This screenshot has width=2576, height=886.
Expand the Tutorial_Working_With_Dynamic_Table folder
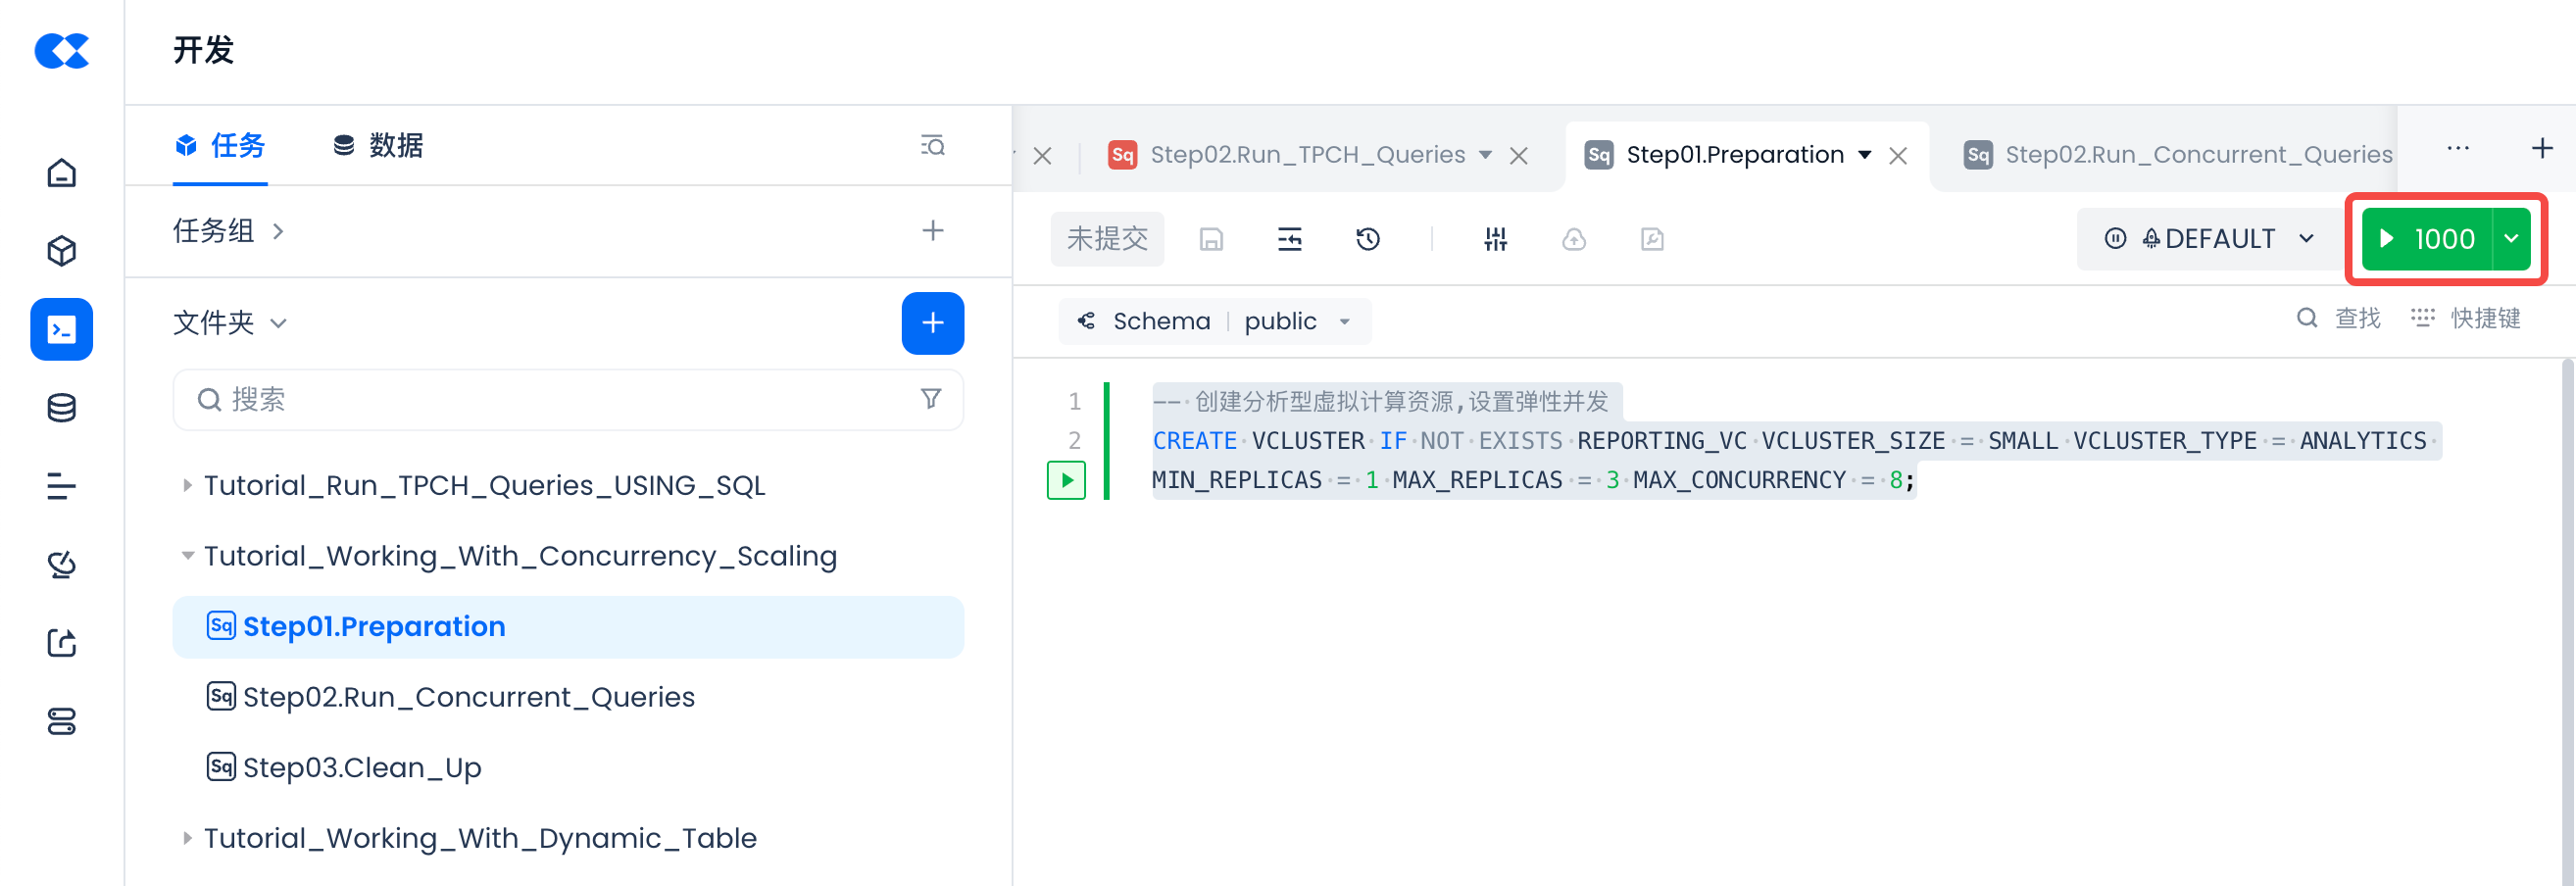point(187,838)
